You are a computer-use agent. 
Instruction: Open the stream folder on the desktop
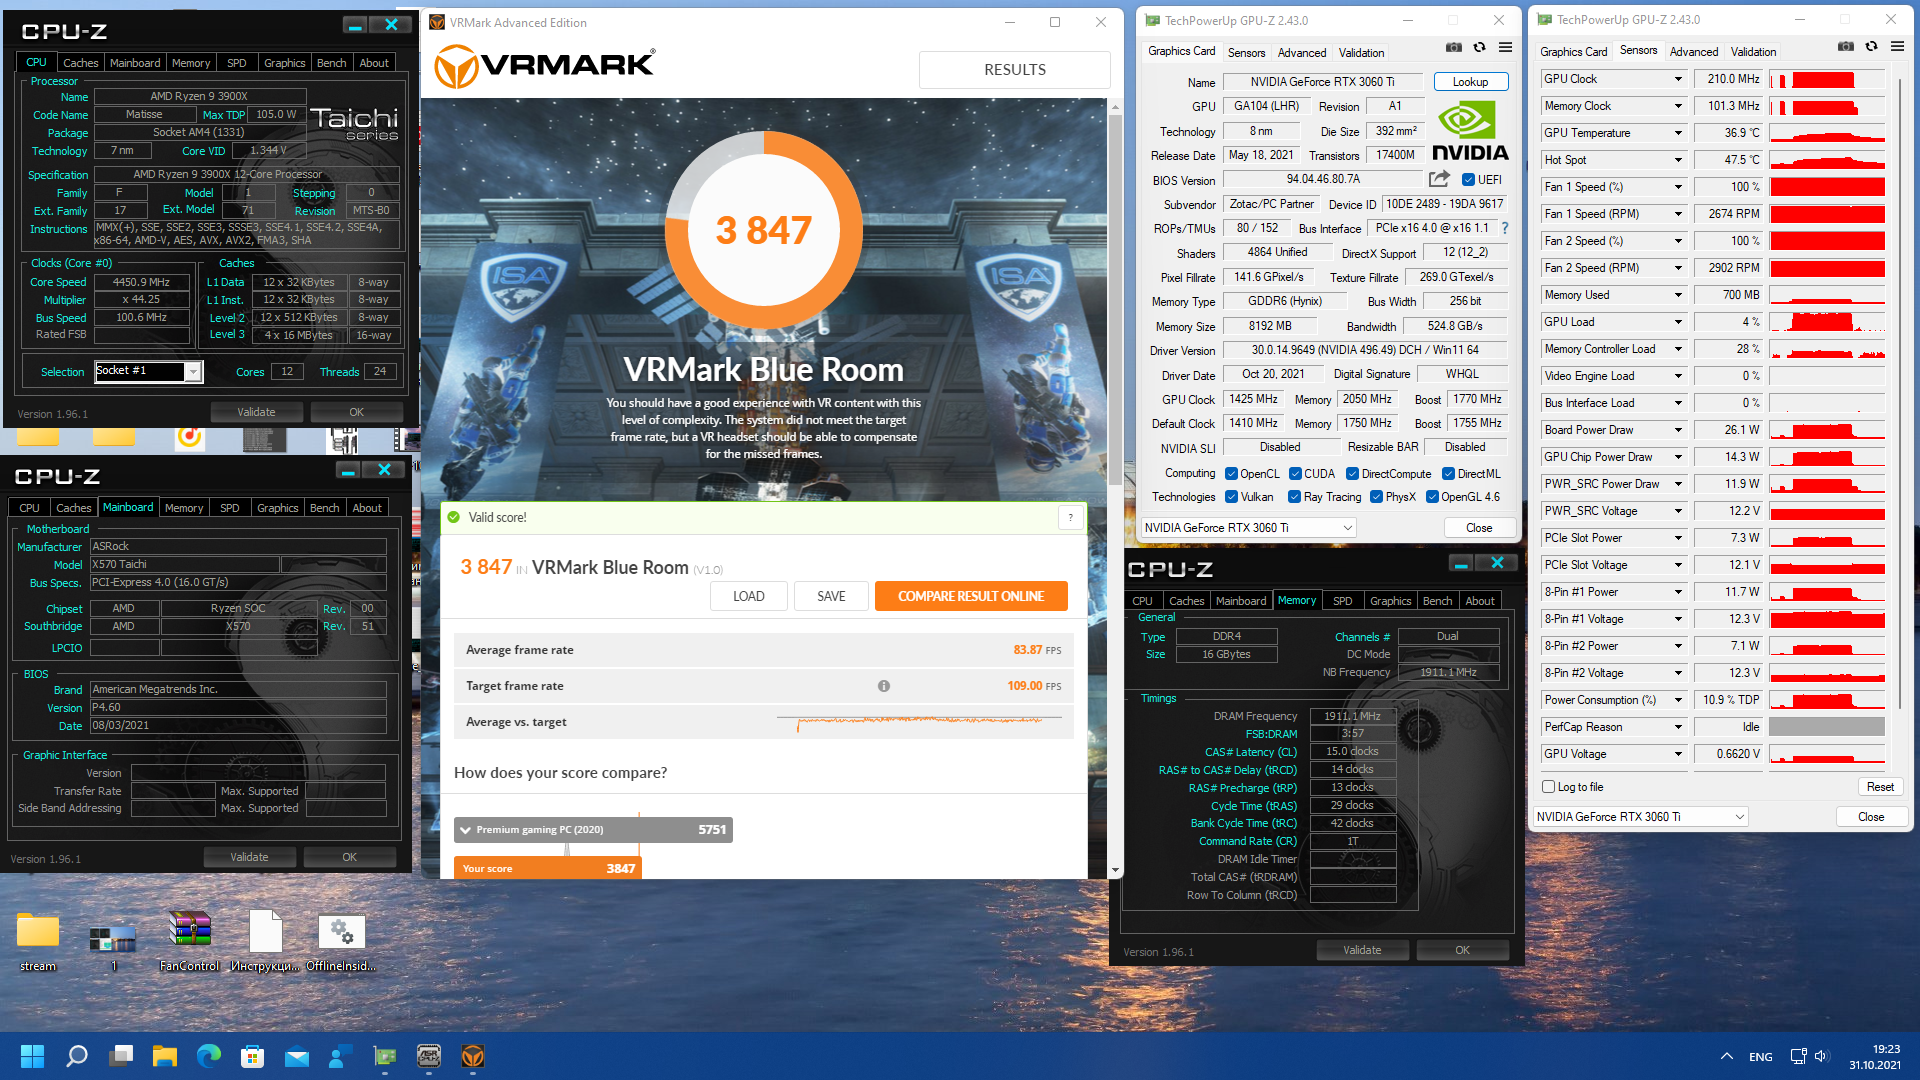click(38, 940)
